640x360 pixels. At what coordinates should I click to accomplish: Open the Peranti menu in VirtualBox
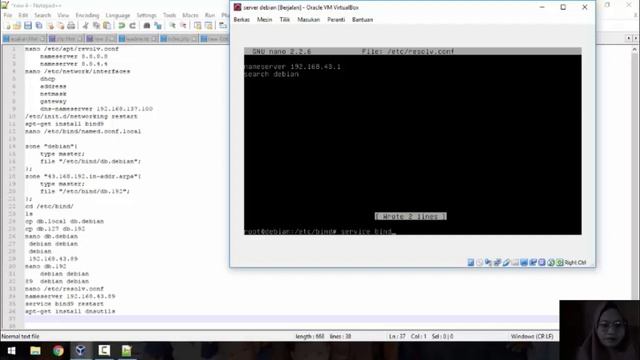tap(336, 20)
